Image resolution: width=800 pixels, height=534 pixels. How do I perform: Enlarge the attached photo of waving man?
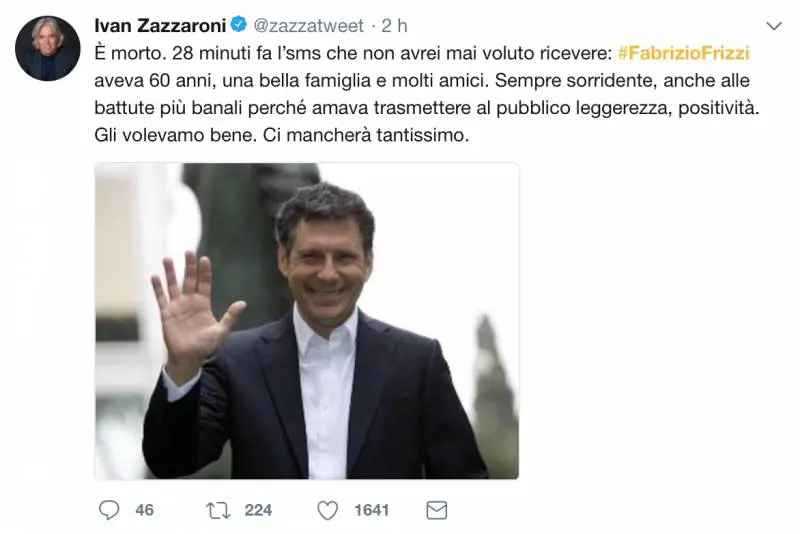pyautogui.click(x=307, y=321)
